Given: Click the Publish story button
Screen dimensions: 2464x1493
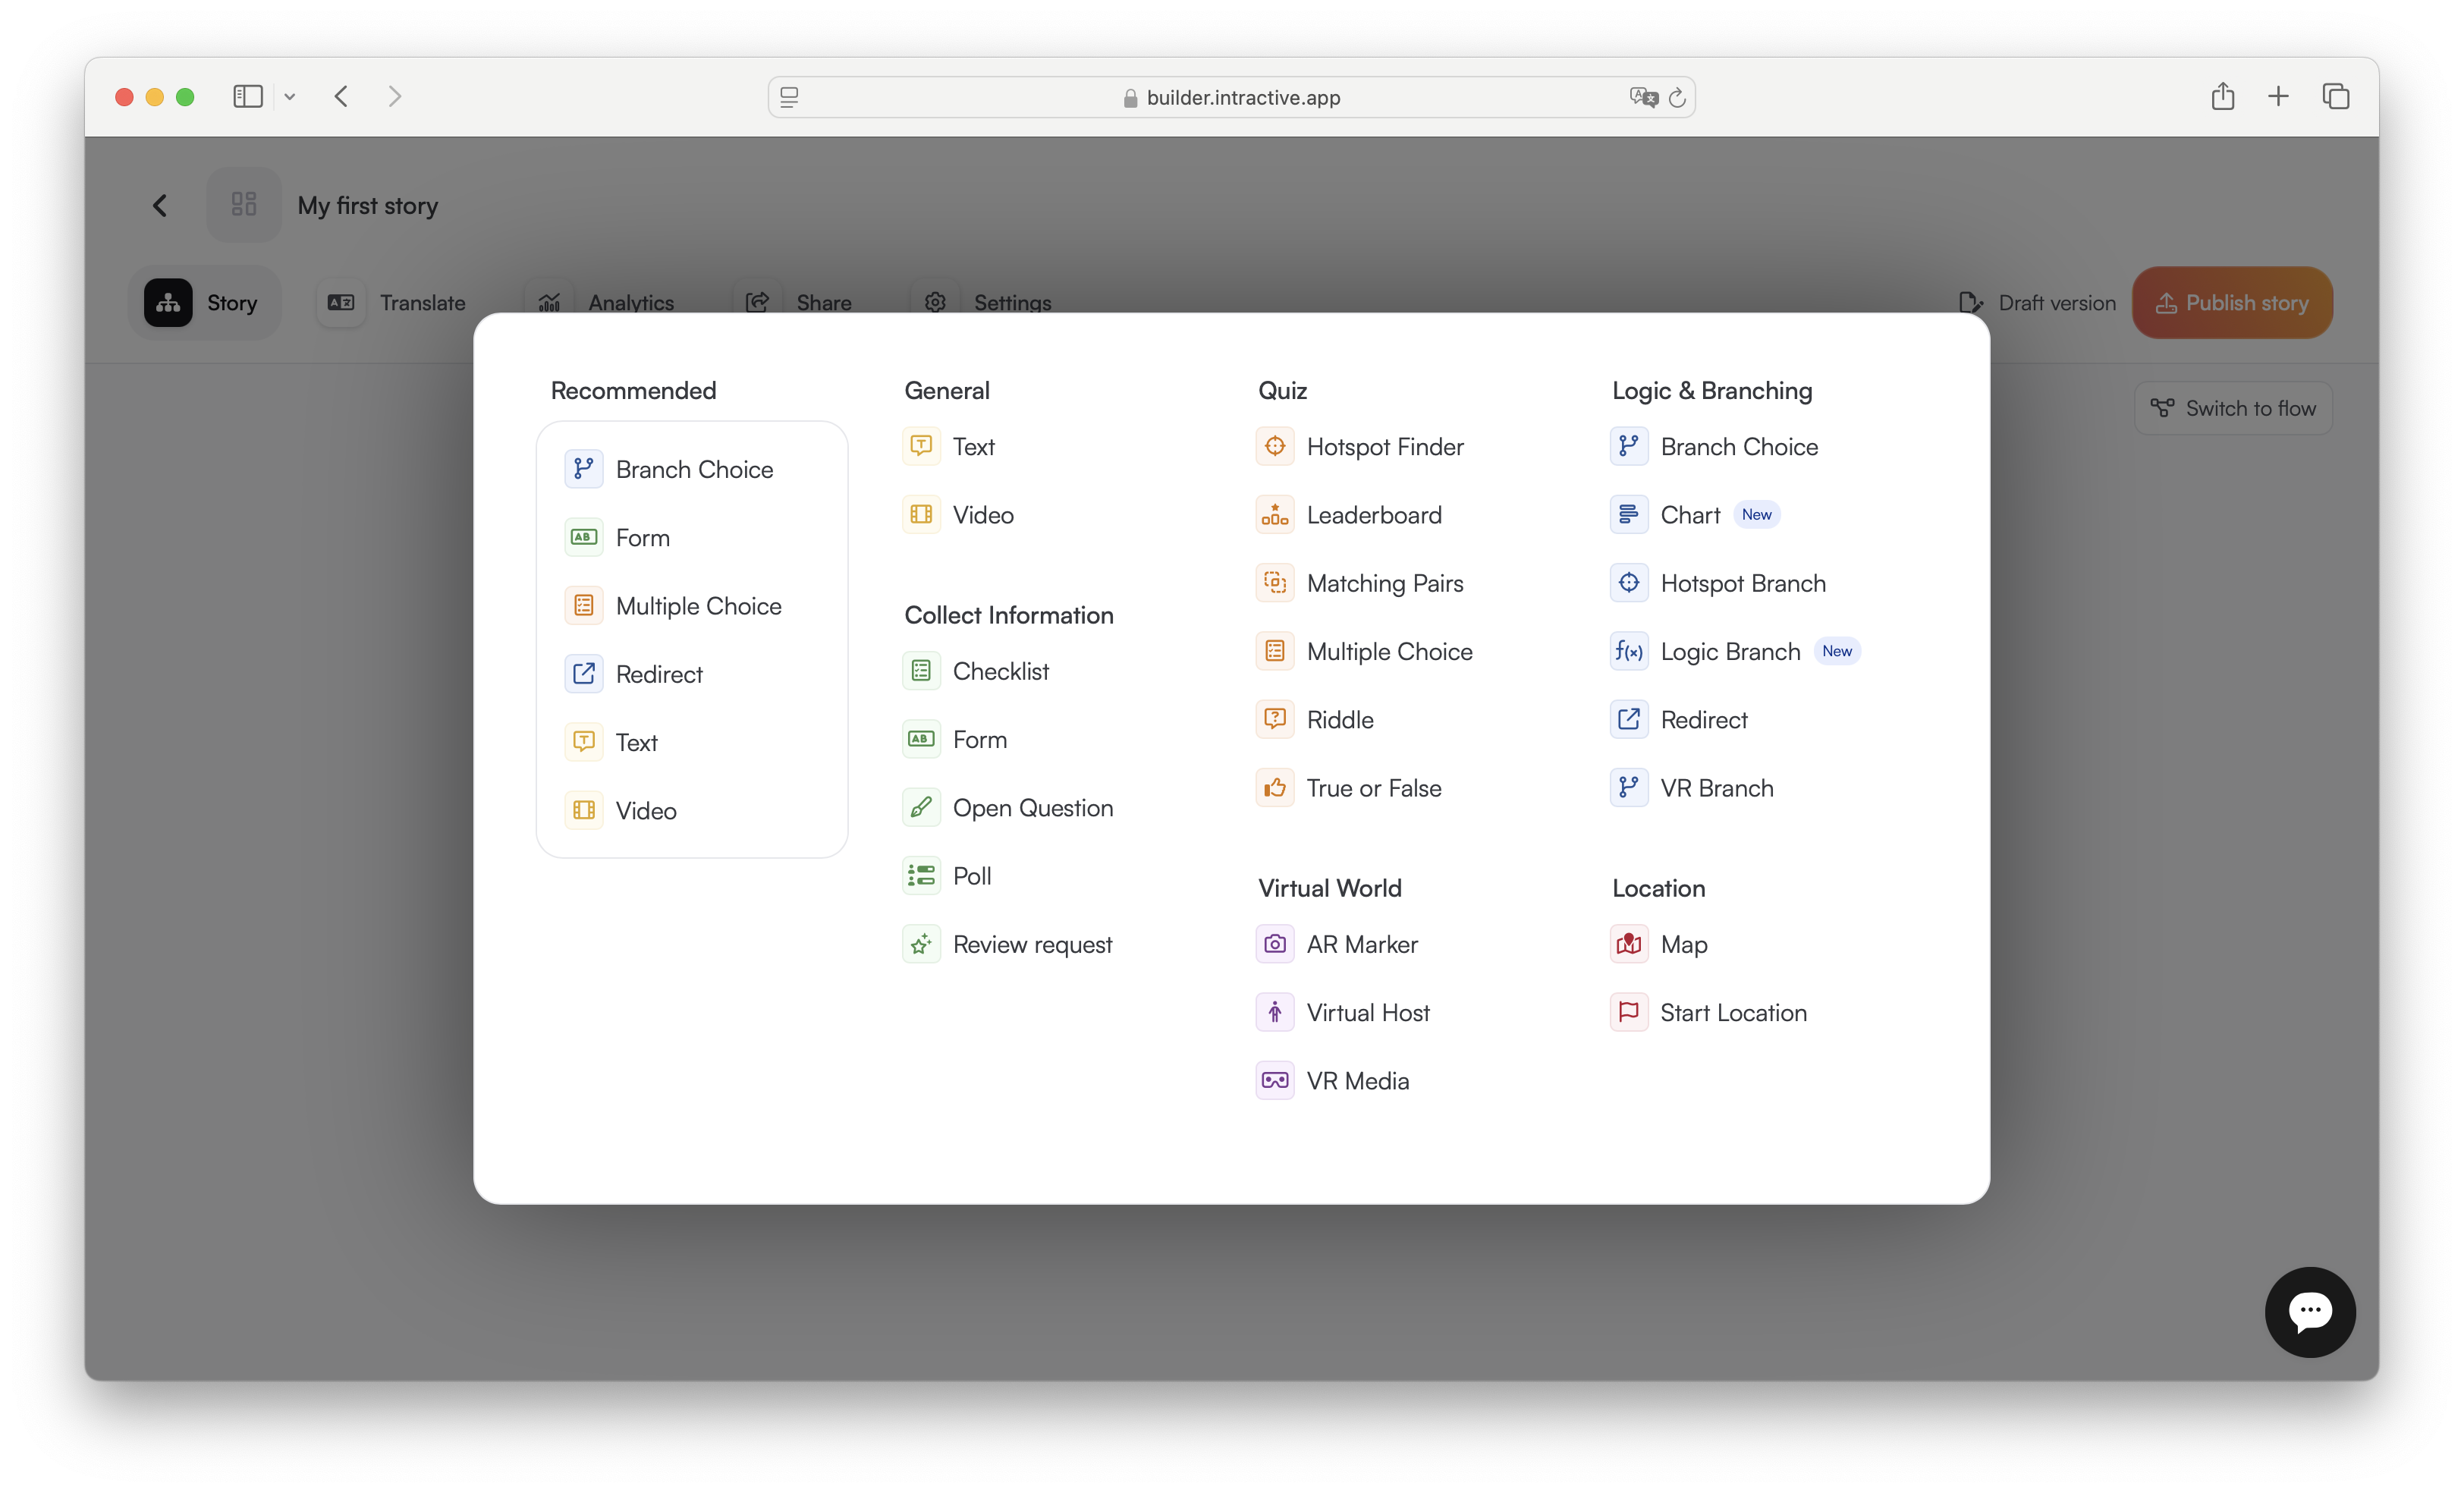Looking at the screenshot, I should tap(2231, 303).
